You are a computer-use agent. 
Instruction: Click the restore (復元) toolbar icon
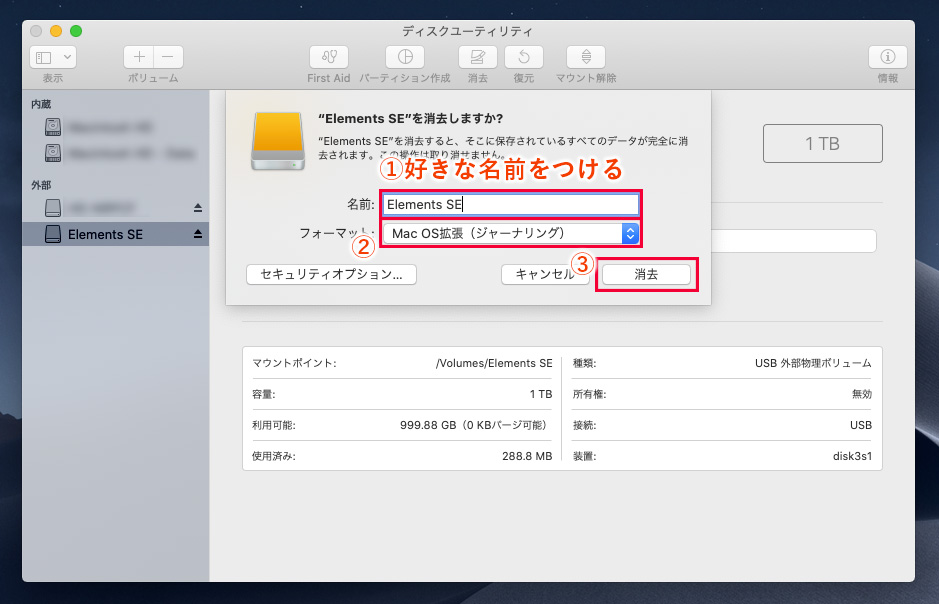524,57
